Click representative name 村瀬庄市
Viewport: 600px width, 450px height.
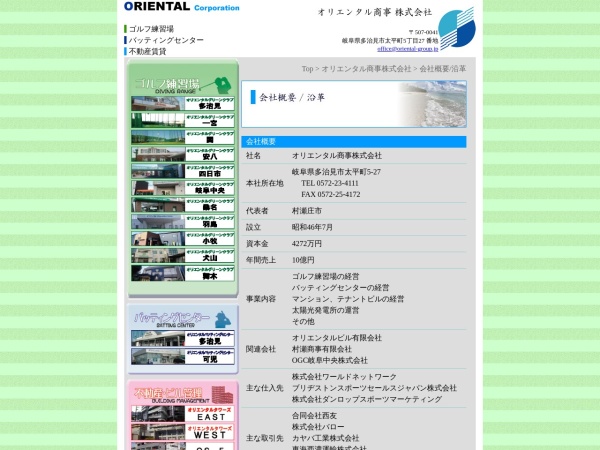[307, 211]
